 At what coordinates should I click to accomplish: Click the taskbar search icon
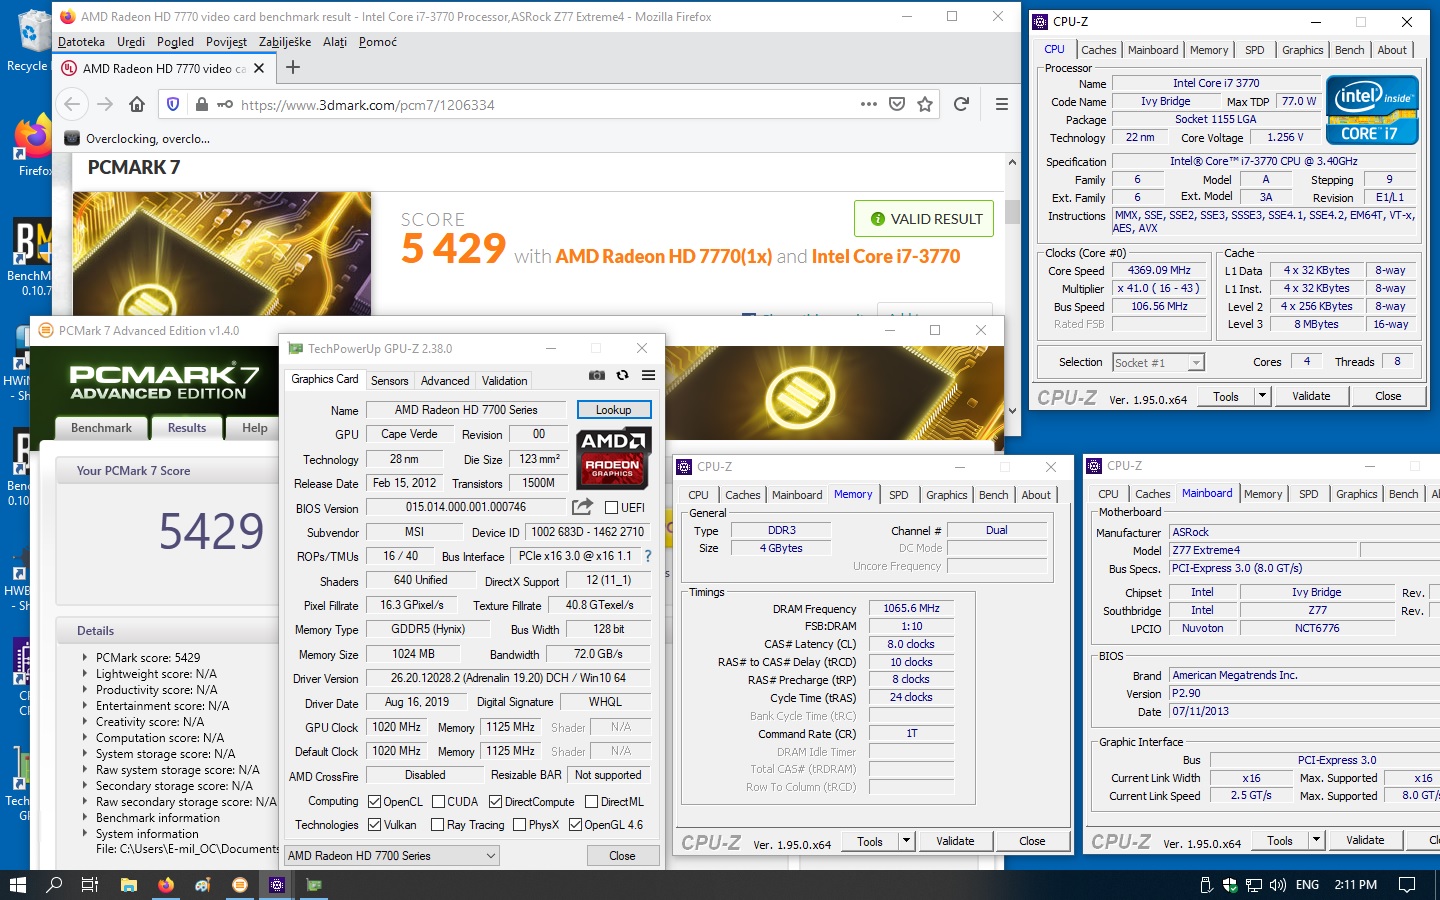(54, 884)
